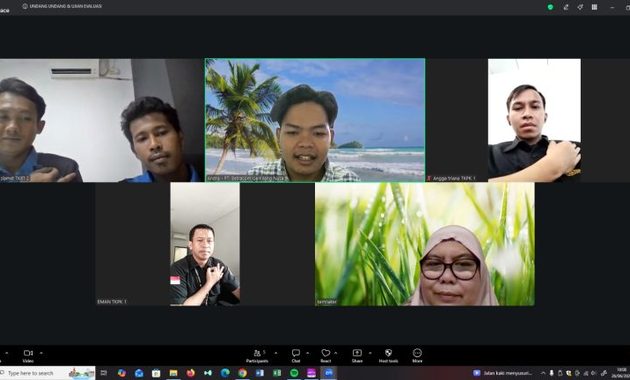
Task: Click the Zoom icon in the taskbar
Action: pos(329,373)
